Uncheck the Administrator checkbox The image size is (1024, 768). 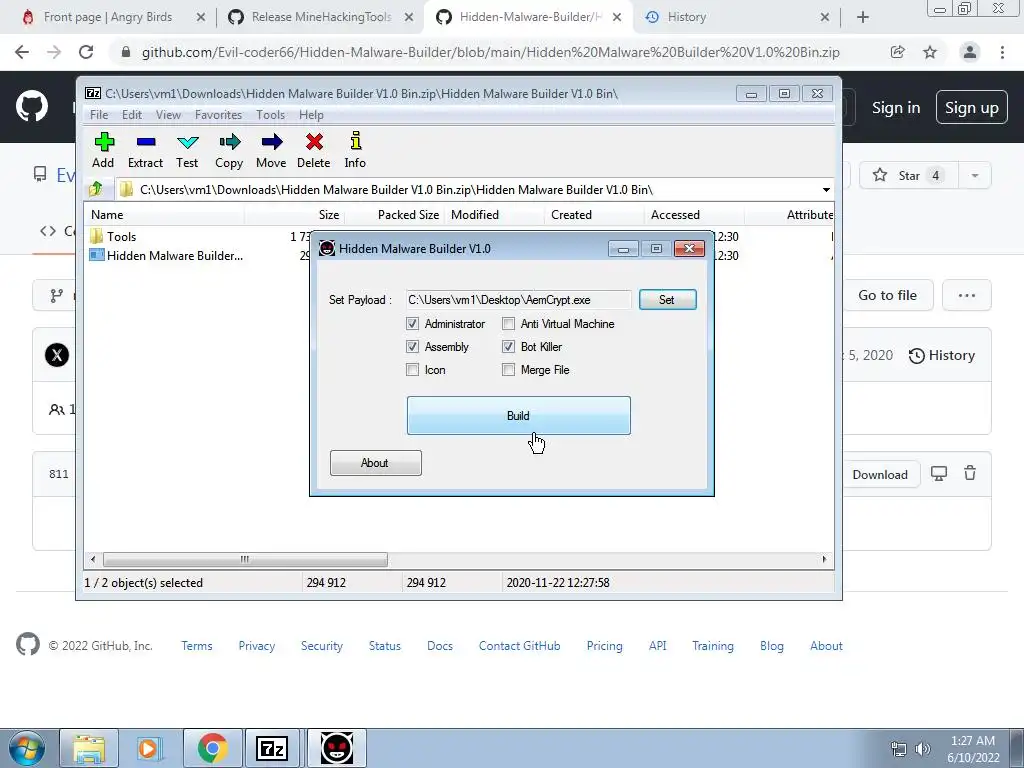coord(412,323)
